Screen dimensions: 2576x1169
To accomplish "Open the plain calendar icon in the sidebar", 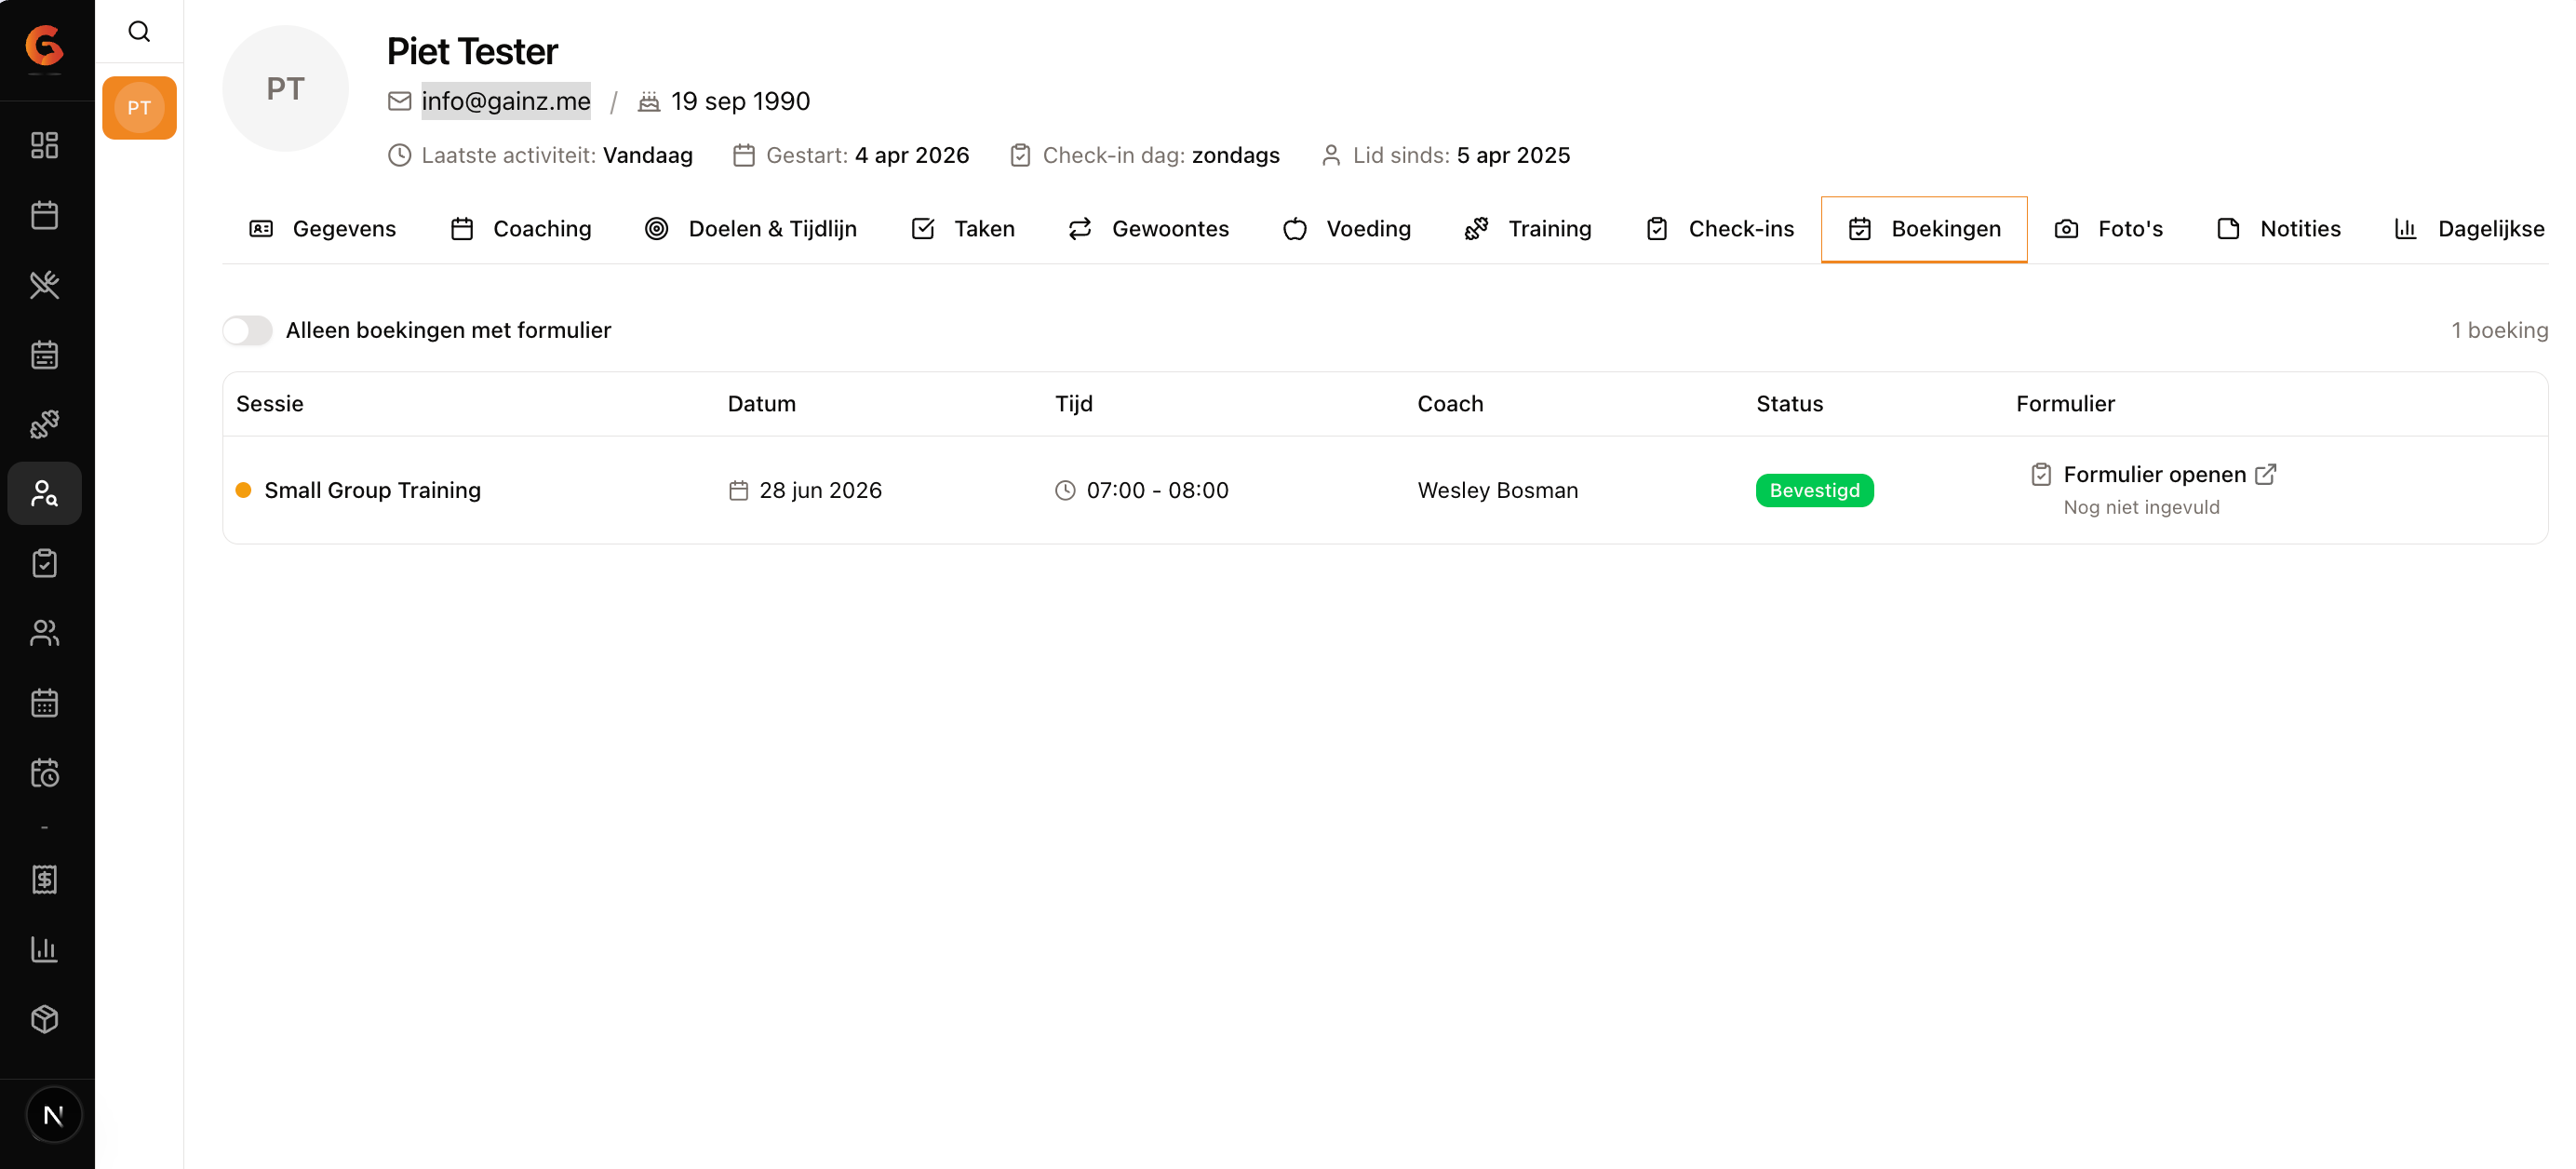I will pos(45,215).
